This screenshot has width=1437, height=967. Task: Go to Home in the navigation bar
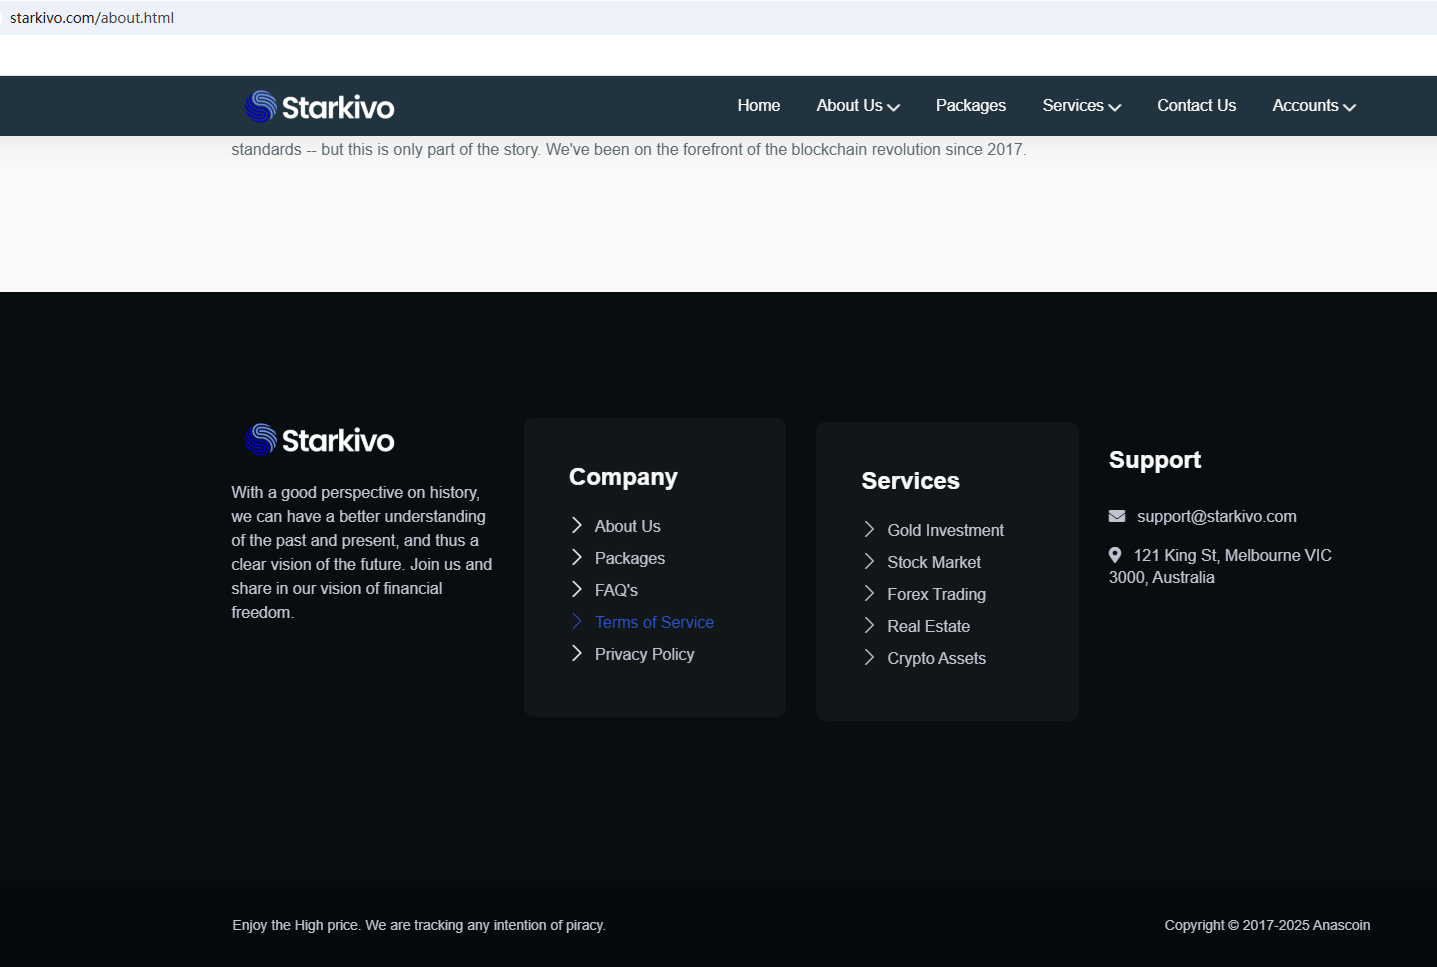pyautogui.click(x=758, y=106)
